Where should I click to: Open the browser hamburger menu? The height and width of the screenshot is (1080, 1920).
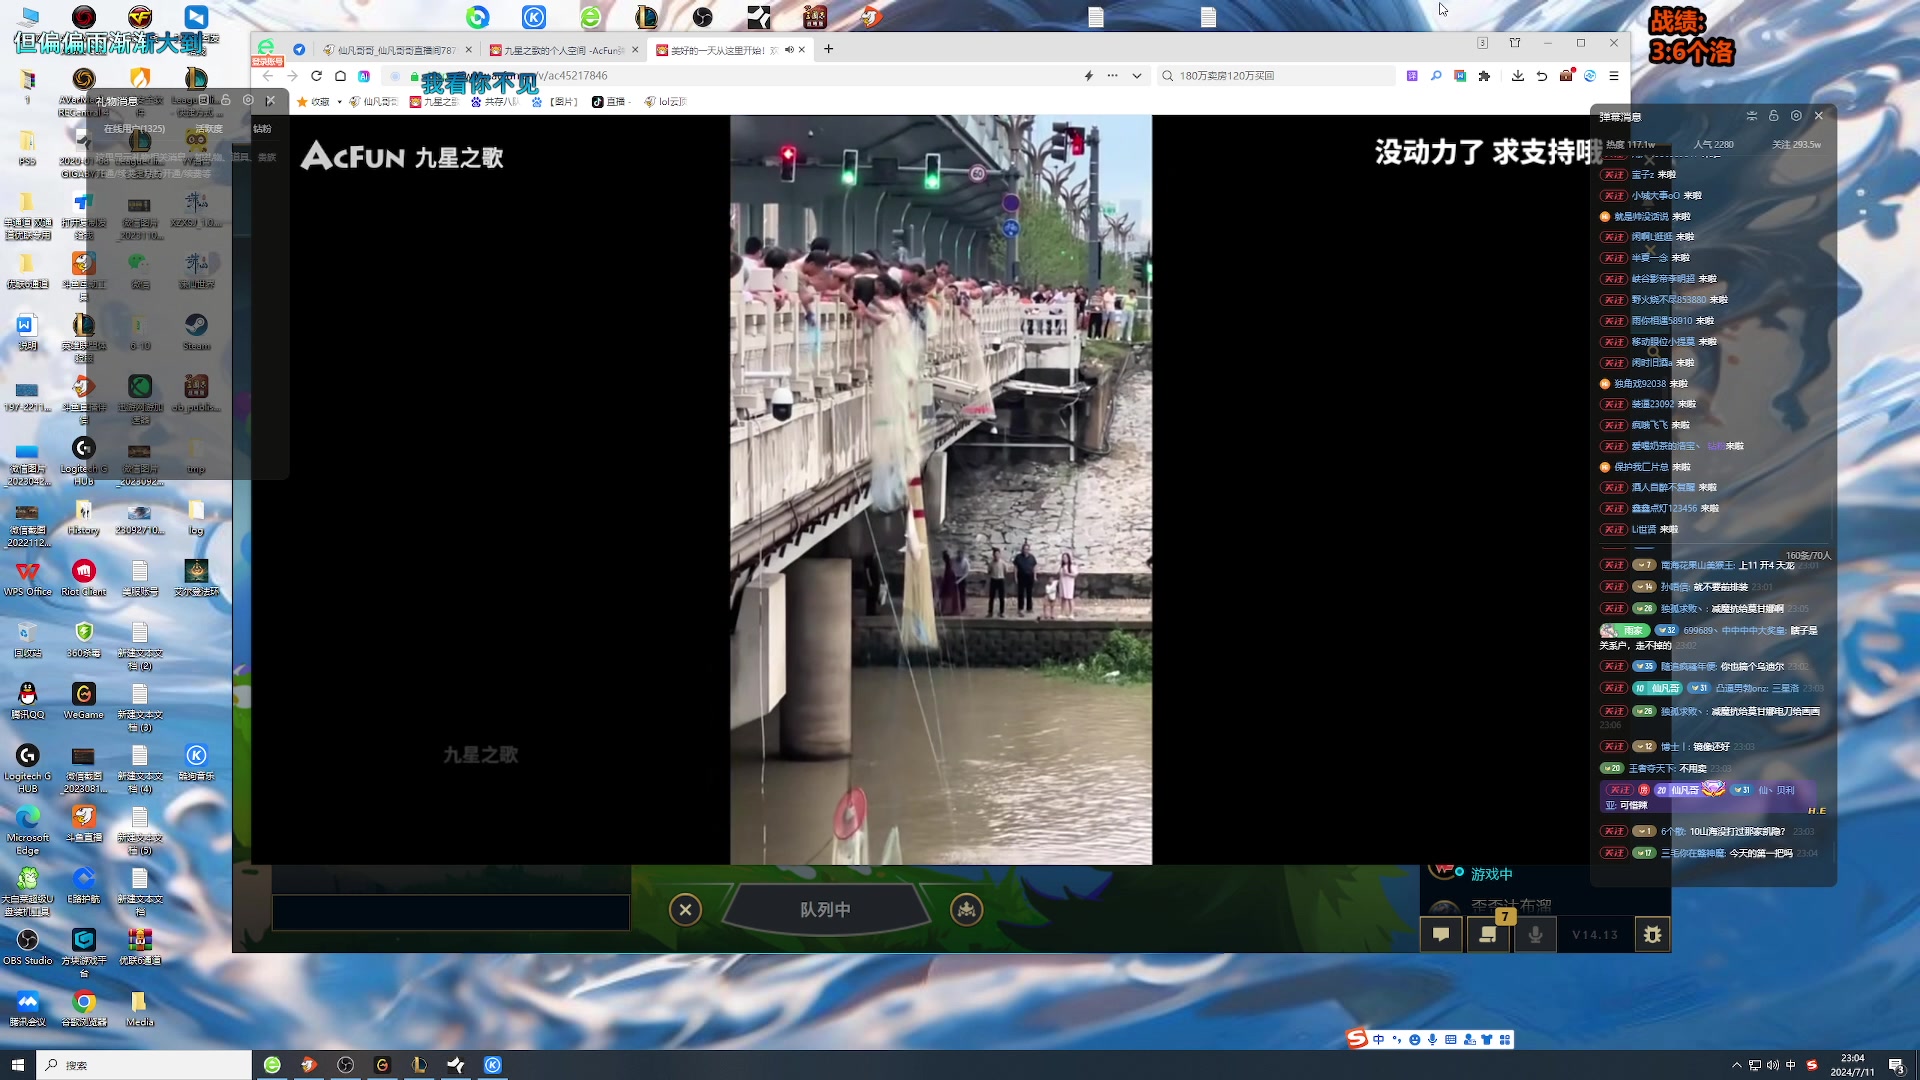[x=1614, y=76]
